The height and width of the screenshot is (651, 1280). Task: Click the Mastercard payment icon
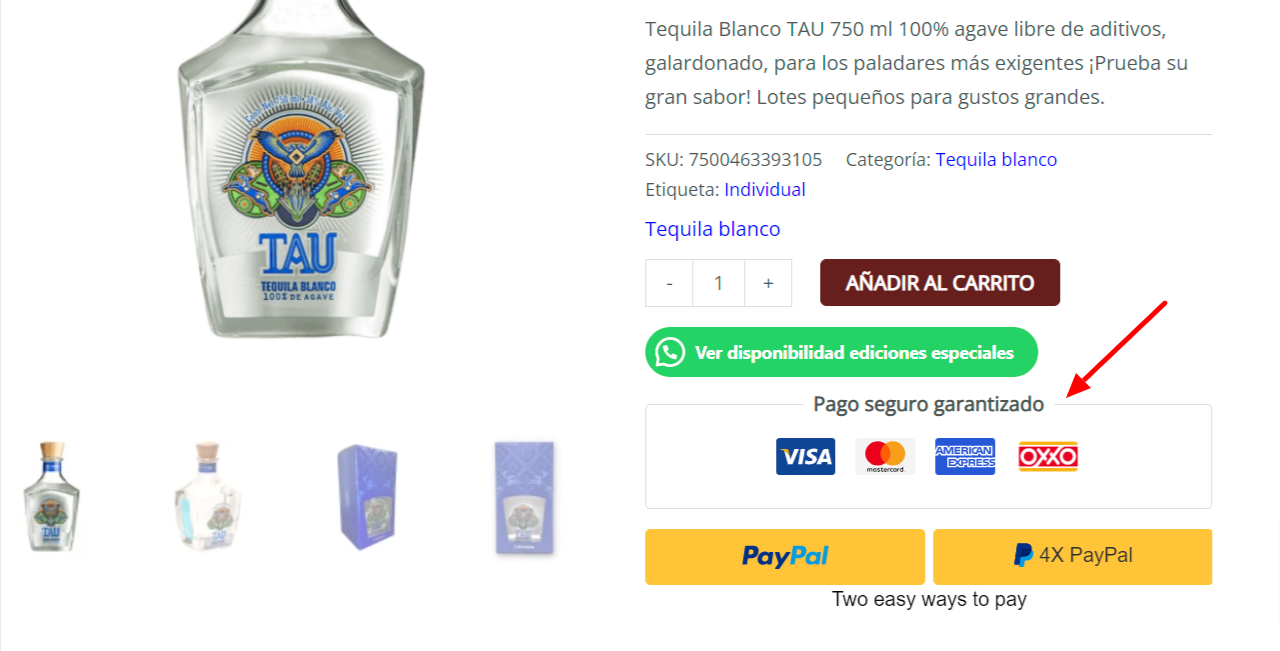[x=885, y=457]
